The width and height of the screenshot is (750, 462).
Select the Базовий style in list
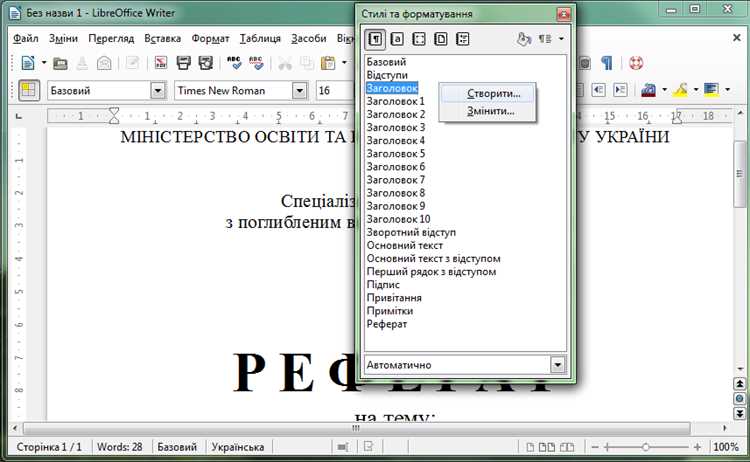click(x=386, y=62)
